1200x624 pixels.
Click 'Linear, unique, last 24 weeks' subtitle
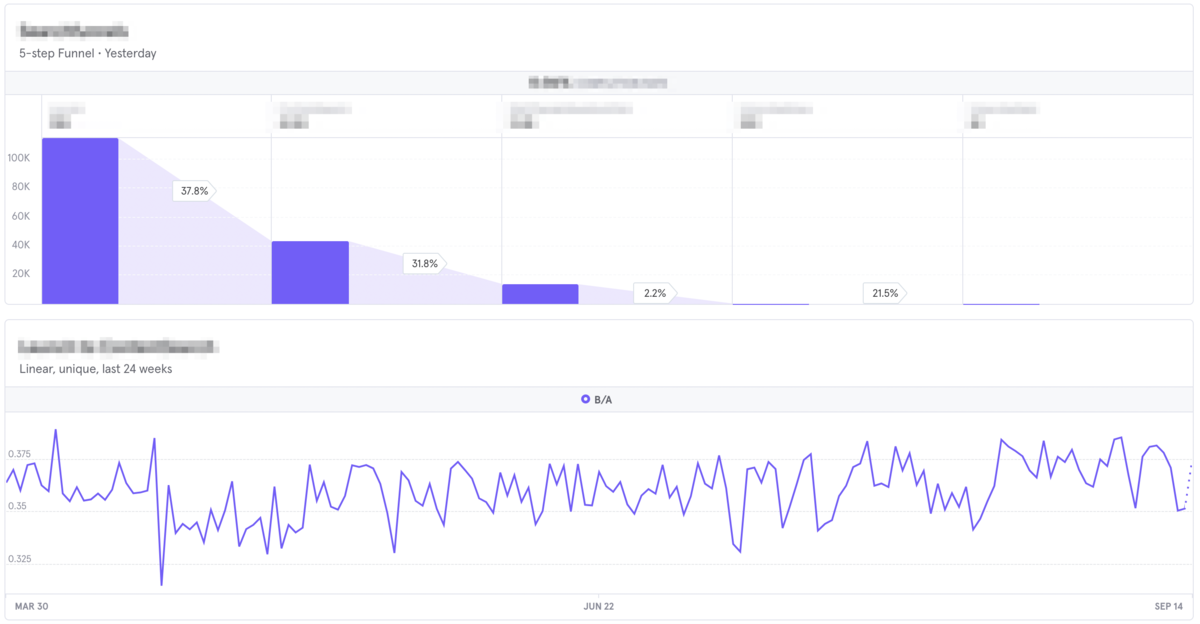pos(95,369)
